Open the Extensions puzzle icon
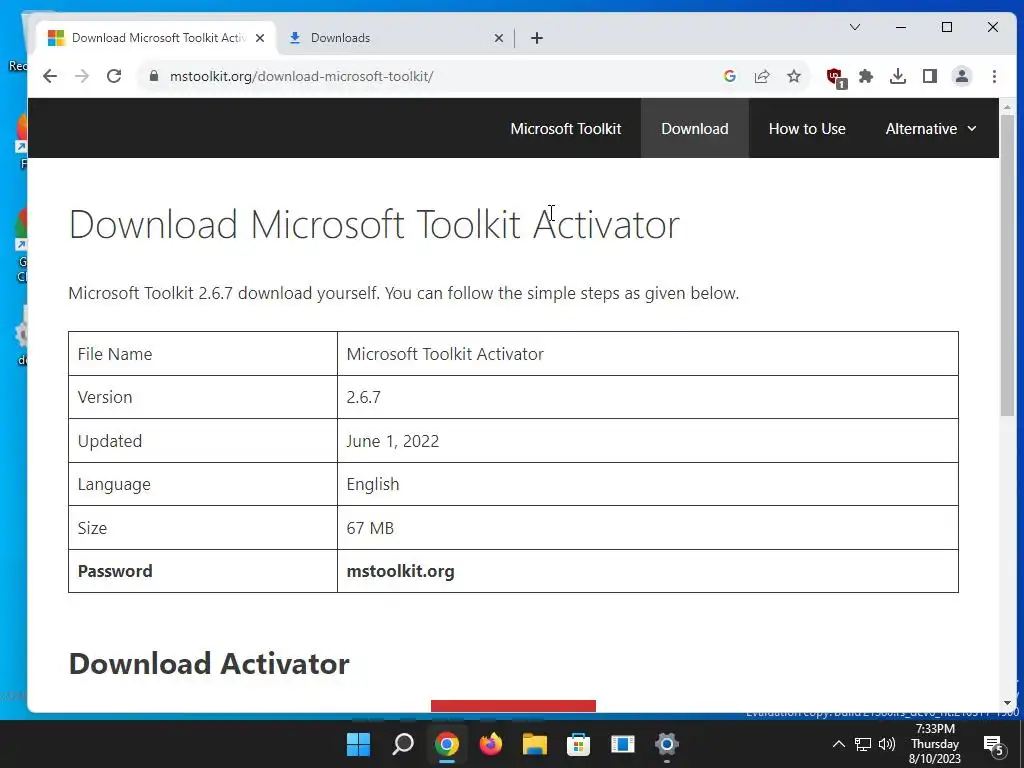 point(866,76)
